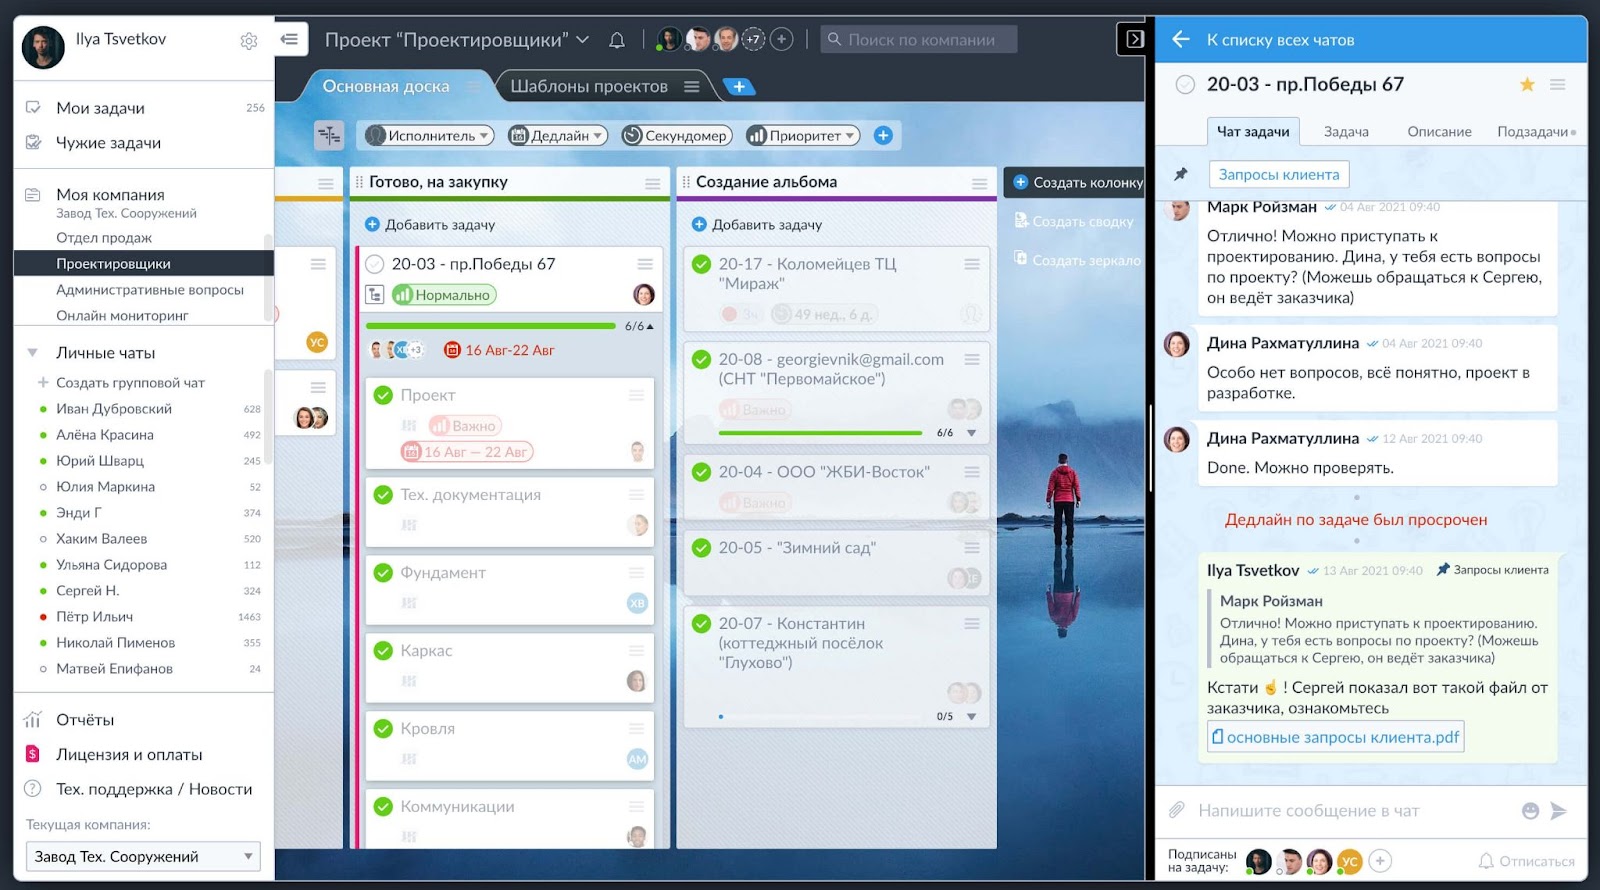Open notifications bell icon

[617, 40]
